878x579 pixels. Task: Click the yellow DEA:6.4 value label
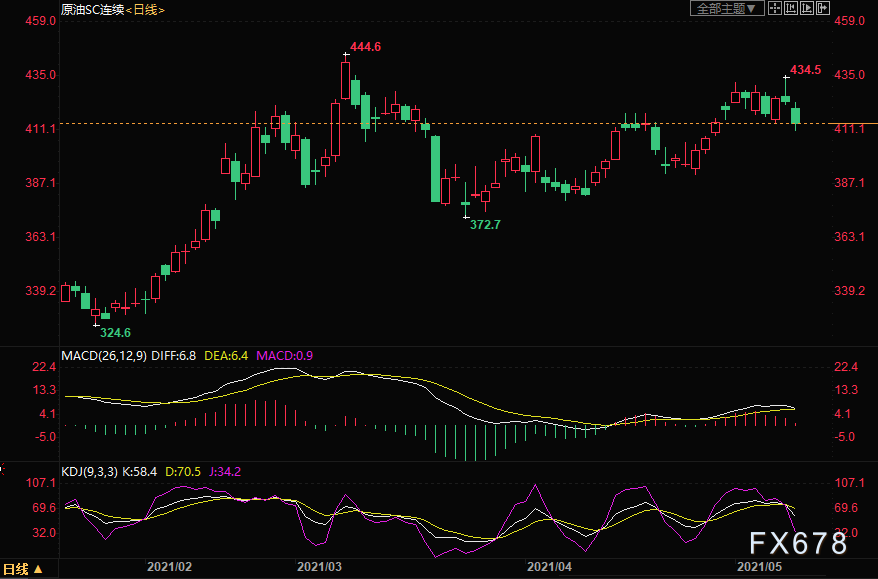(x=228, y=355)
